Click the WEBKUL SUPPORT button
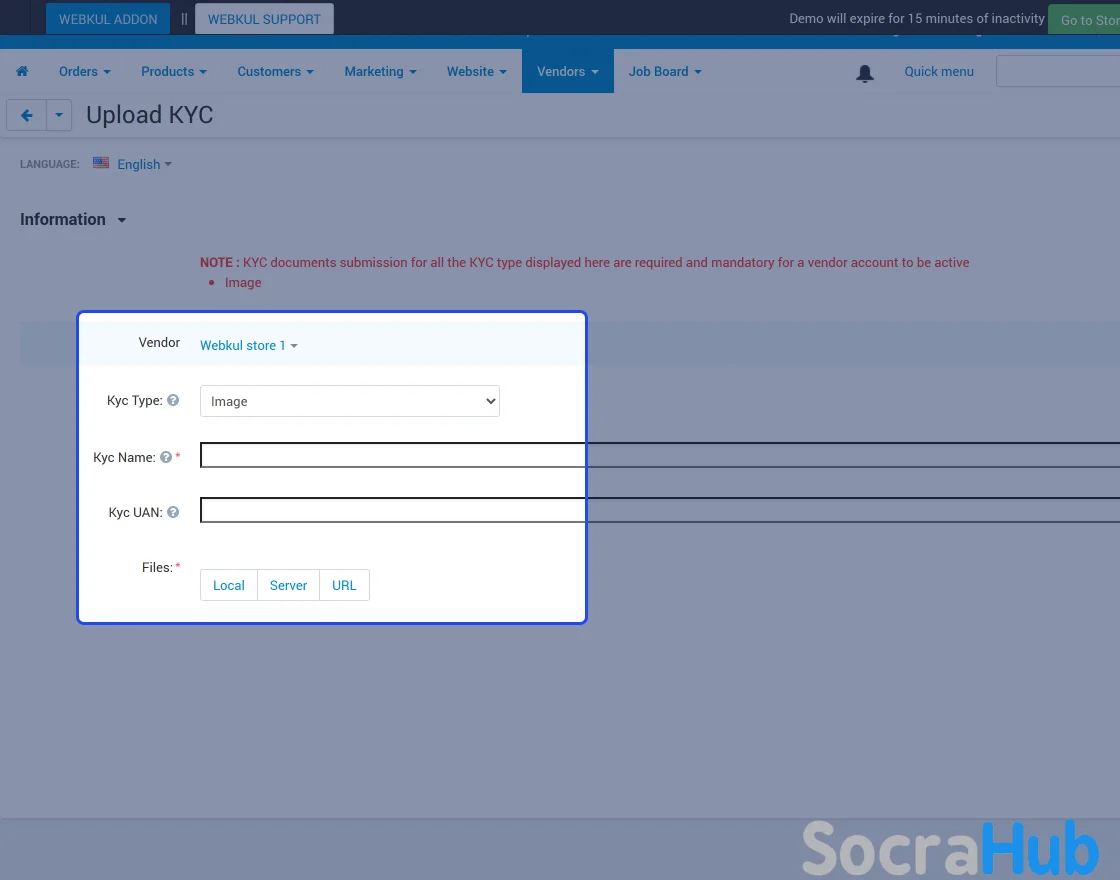1120x880 pixels. coord(264,19)
